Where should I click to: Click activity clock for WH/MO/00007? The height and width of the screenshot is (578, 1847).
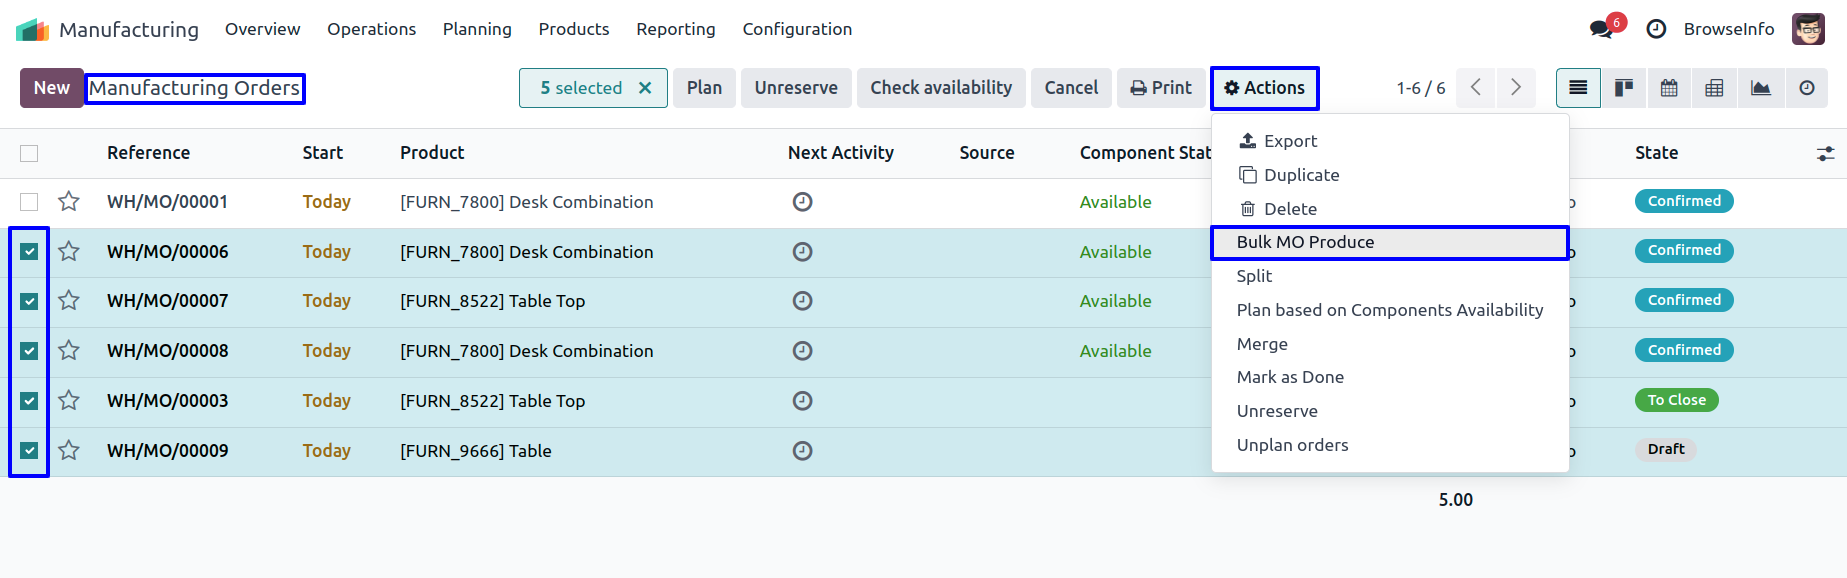802,301
